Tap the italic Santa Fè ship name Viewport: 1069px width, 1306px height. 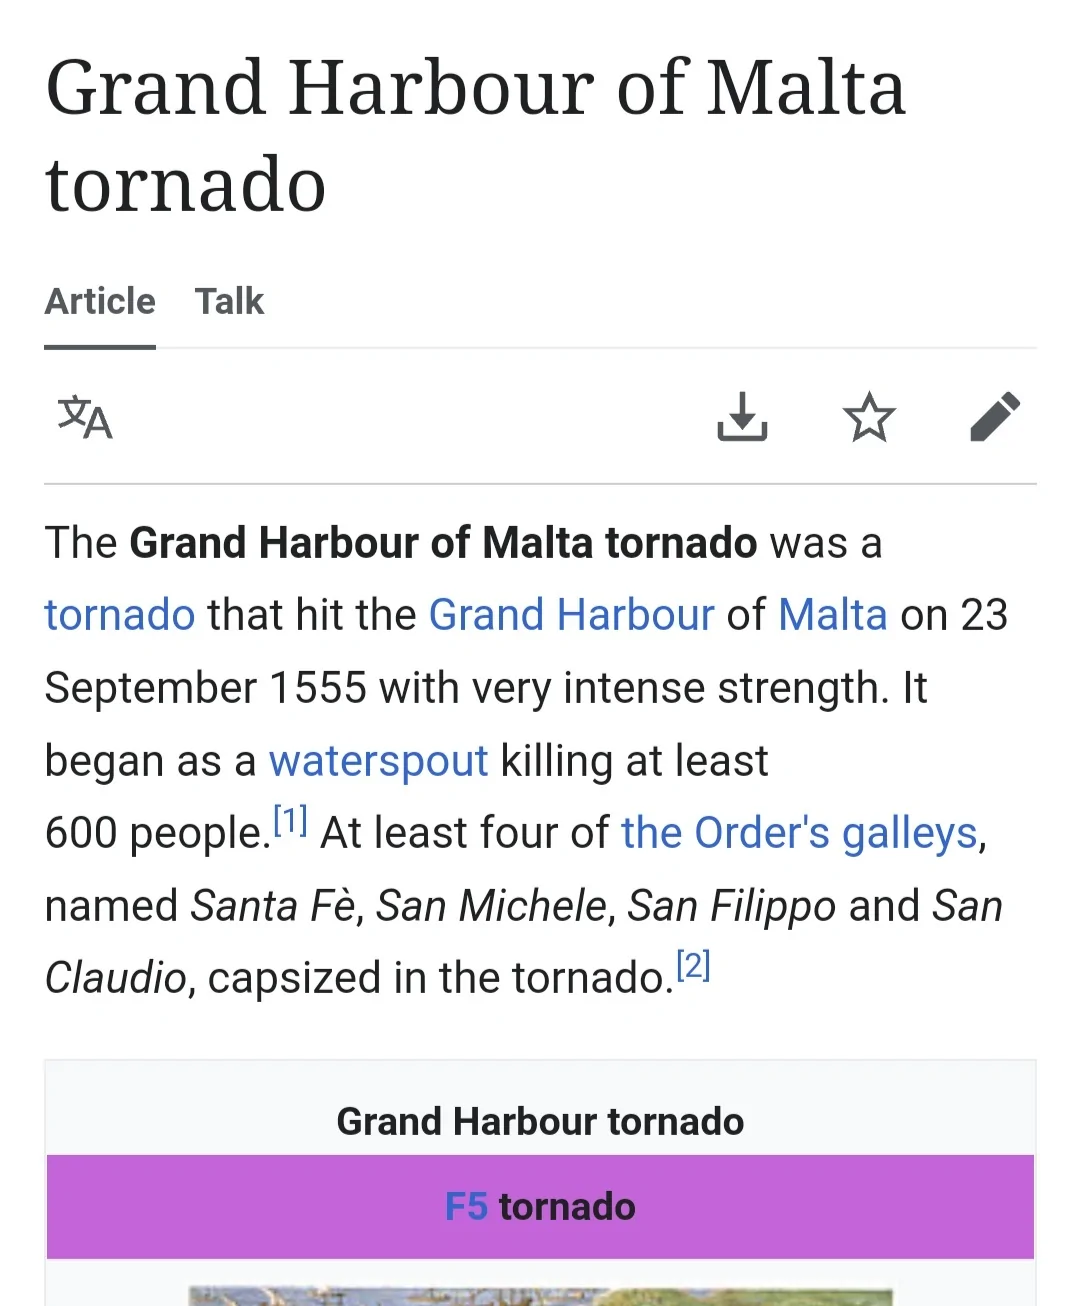tap(272, 906)
